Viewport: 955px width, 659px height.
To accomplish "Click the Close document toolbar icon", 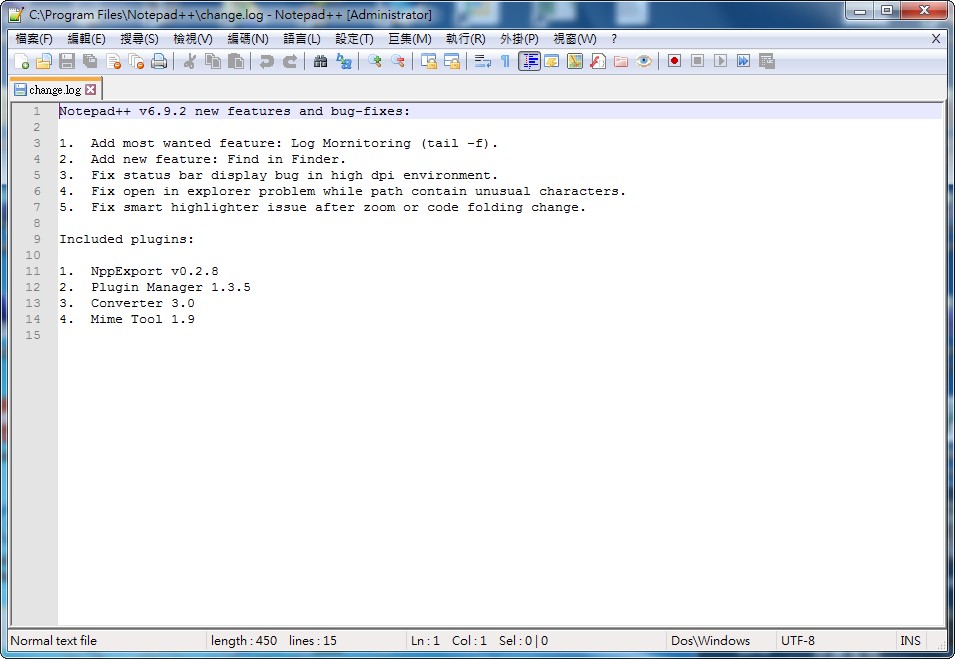I will click(113, 61).
